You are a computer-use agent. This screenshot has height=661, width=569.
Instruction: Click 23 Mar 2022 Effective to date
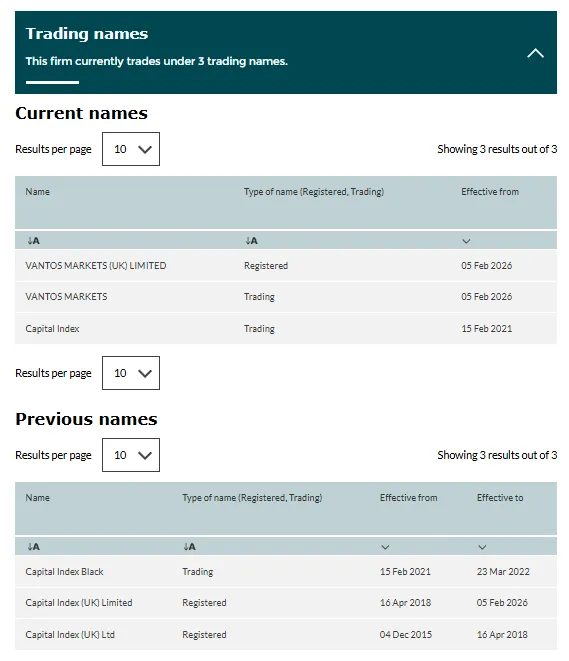503,572
